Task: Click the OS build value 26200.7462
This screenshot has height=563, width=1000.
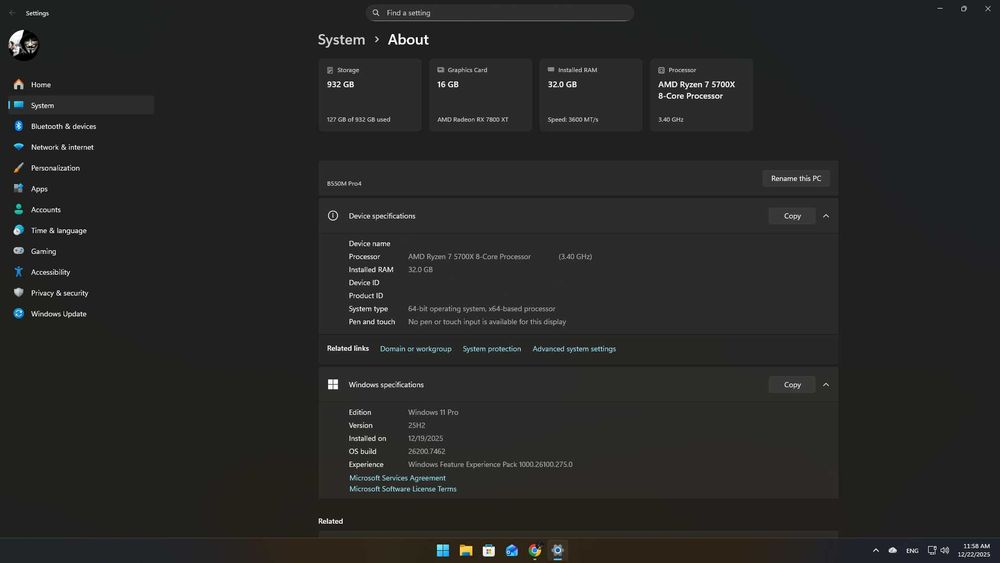Action: [427, 451]
